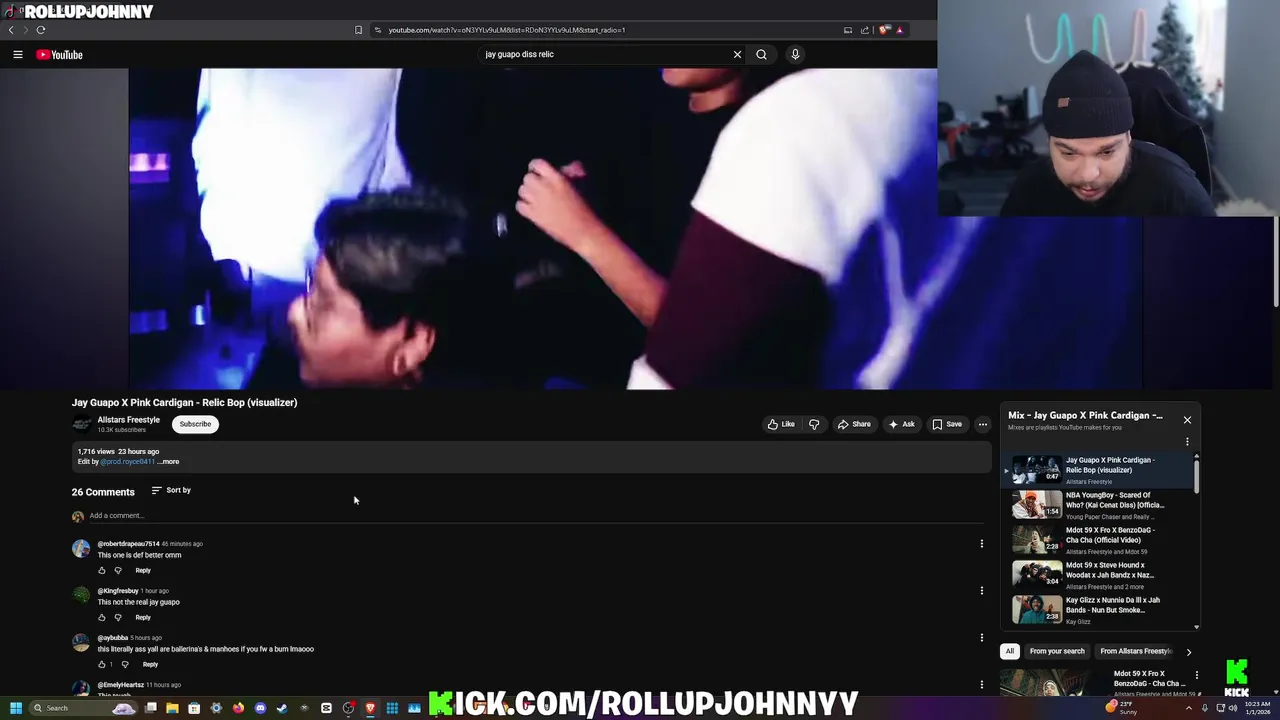Open @Kingfresbuy user profile link
1280x720 pixels.
point(118,591)
